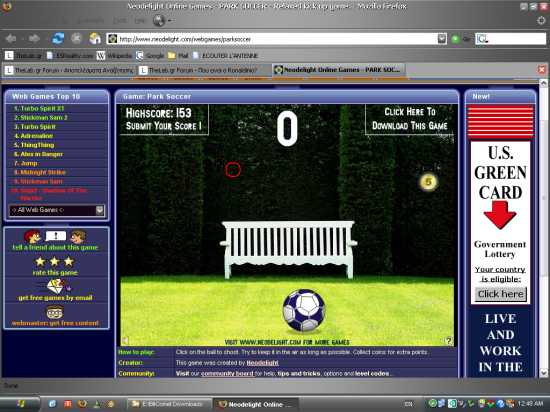Click Here To Download This Game

(x=410, y=119)
